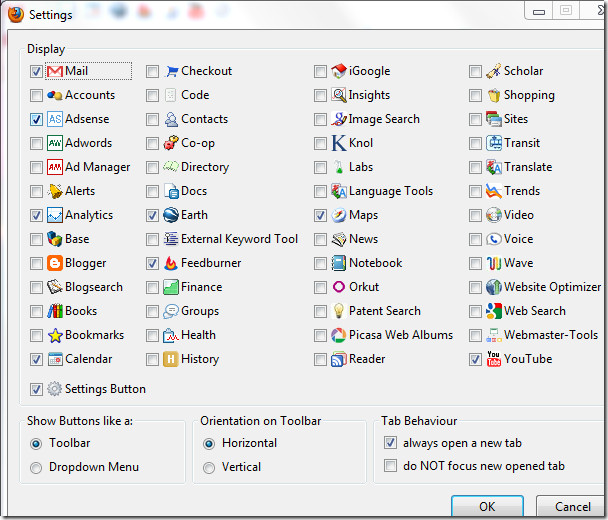Tick the Translate checkbox

(x=476, y=167)
